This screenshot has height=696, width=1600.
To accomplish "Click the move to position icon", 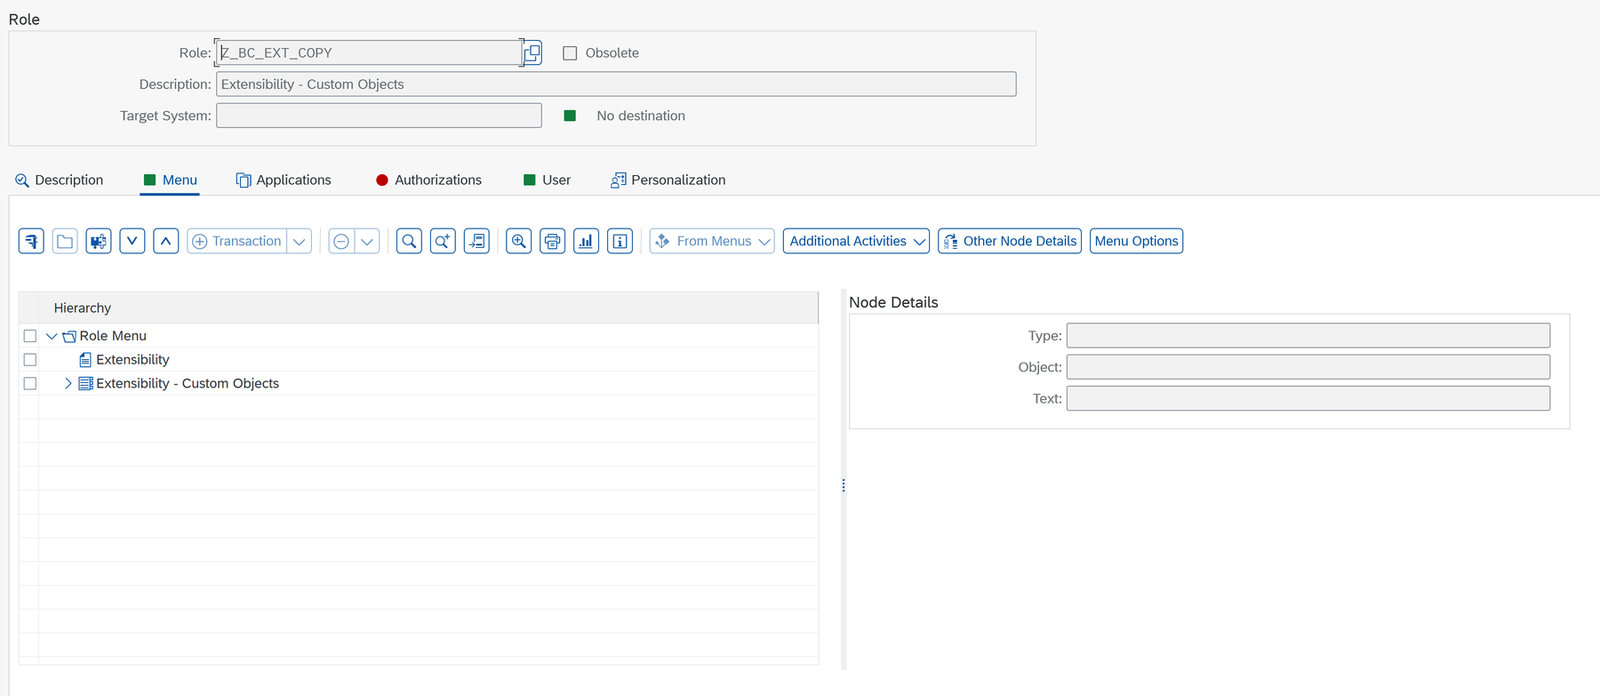I will point(477,241).
